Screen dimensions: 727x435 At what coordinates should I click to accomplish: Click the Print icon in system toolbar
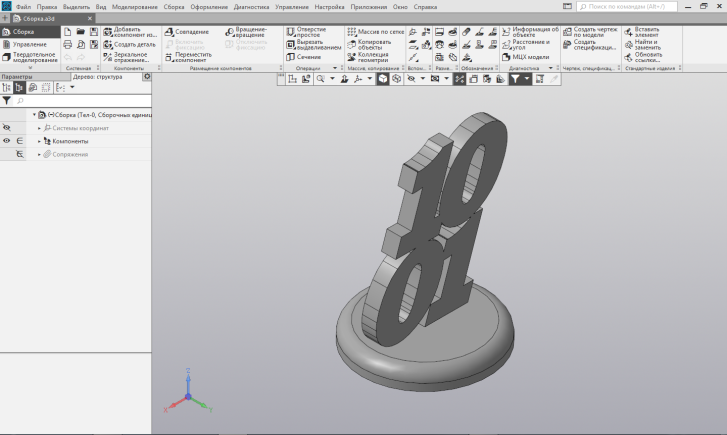pyautogui.click(x=67, y=45)
